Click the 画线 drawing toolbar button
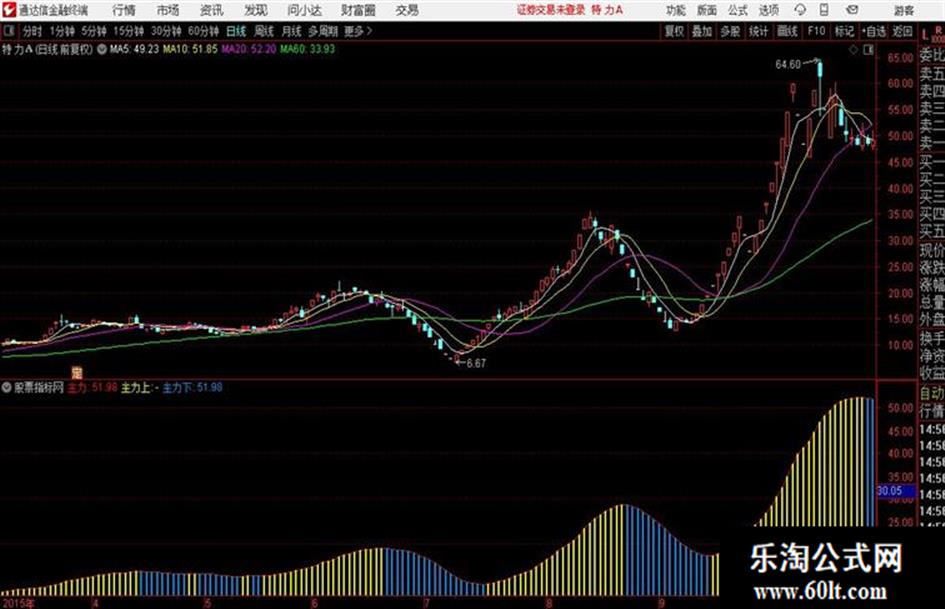 click(x=787, y=31)
